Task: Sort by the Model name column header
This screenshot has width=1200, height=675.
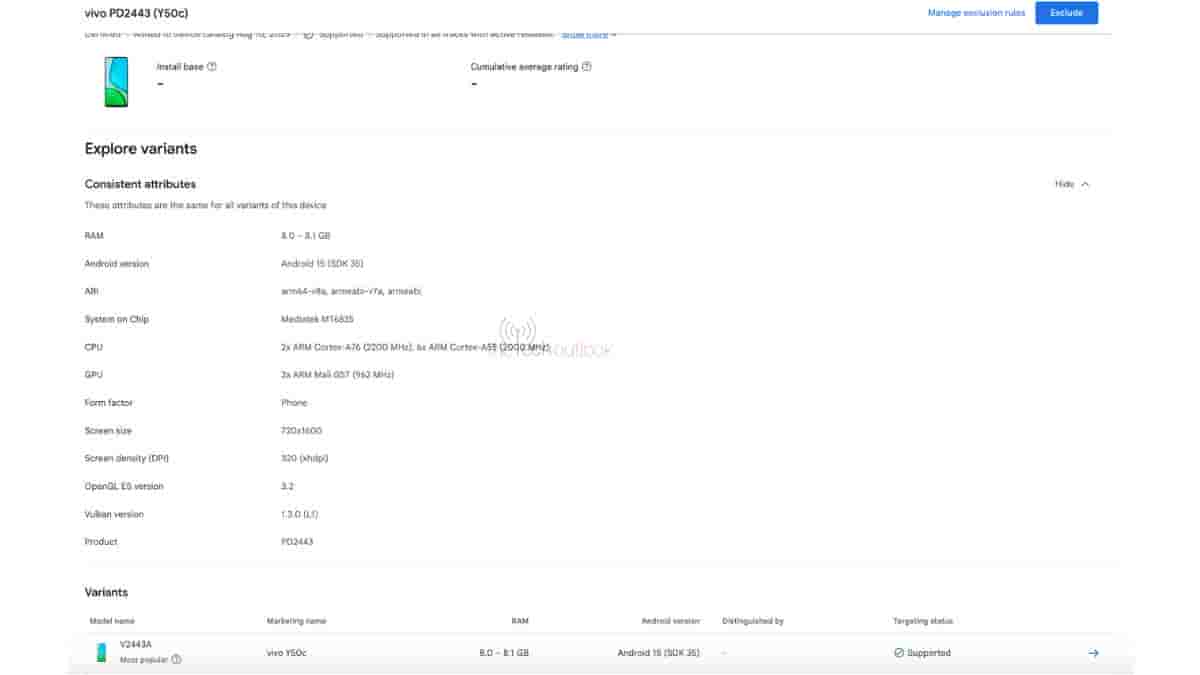Action: pos(112,621)
